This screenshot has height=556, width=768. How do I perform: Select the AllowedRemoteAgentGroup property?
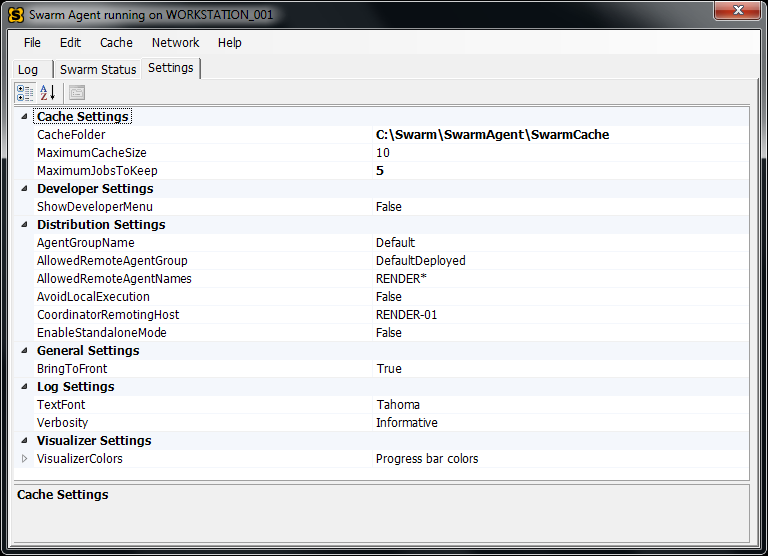tap(112, 261)
